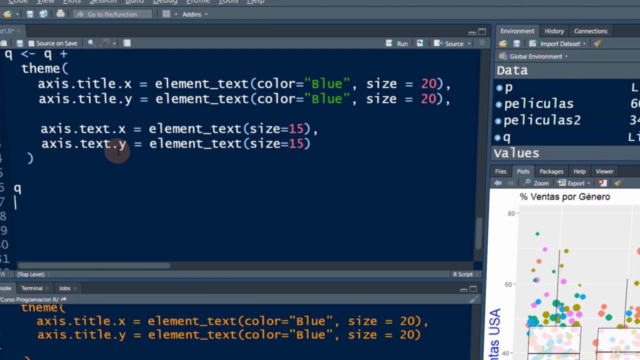Expand the q object row
This screenshot has width=640, height=360.
[498, 138]
